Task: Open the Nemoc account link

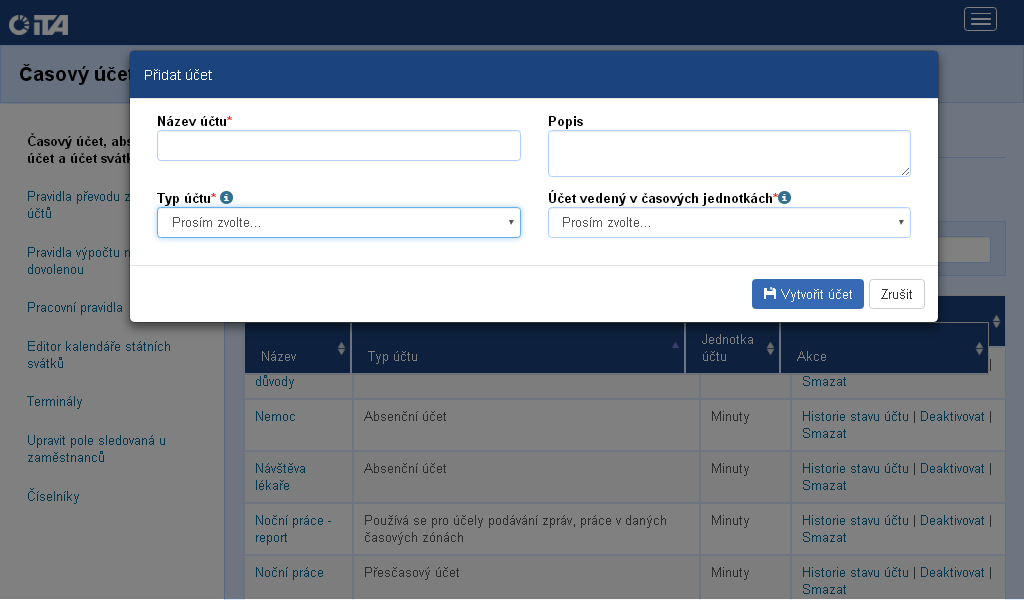Action: pos(275,416)
